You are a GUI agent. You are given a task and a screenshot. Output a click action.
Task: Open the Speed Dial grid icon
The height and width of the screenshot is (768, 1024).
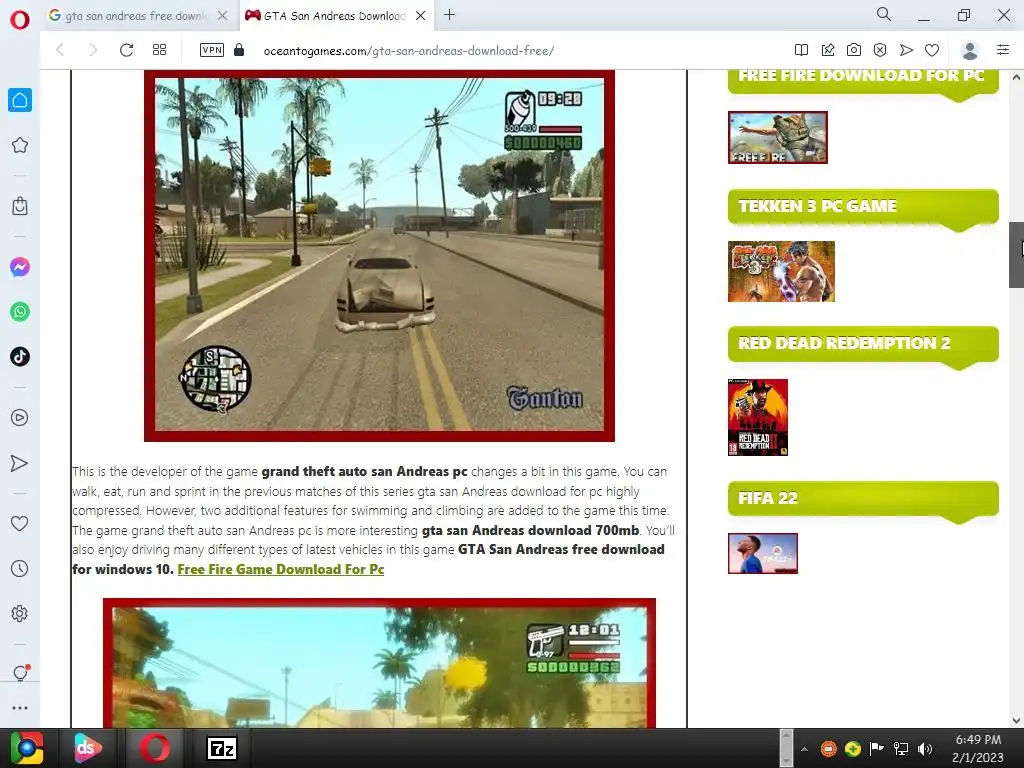(159, 50)
